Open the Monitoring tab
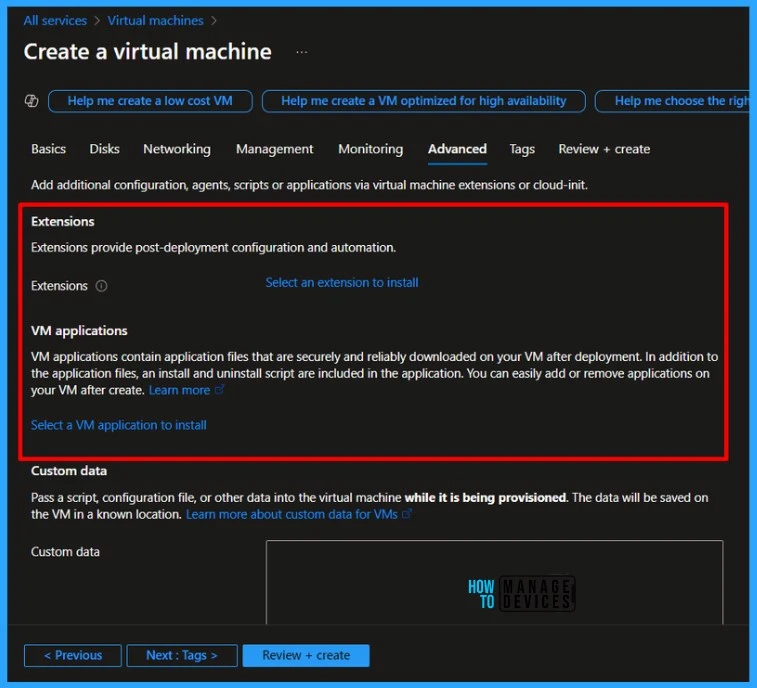This screenshot has height=688, width=757. coord(370,149)
